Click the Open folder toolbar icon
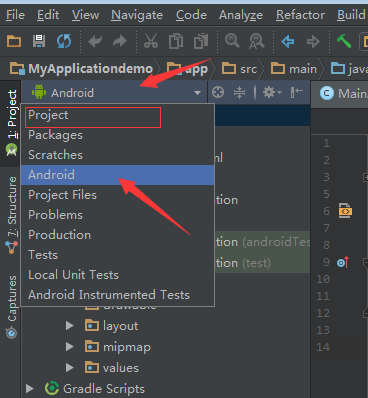The height and width of the screenshot is (398, 368). click(14, 41)
